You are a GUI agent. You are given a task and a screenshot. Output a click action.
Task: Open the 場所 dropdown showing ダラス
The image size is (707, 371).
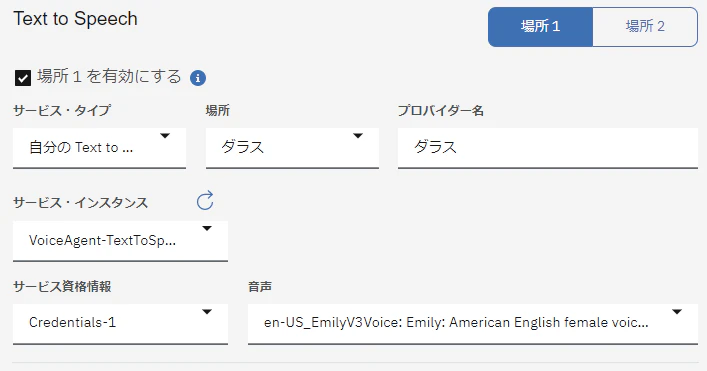click(x=292, y=148)
